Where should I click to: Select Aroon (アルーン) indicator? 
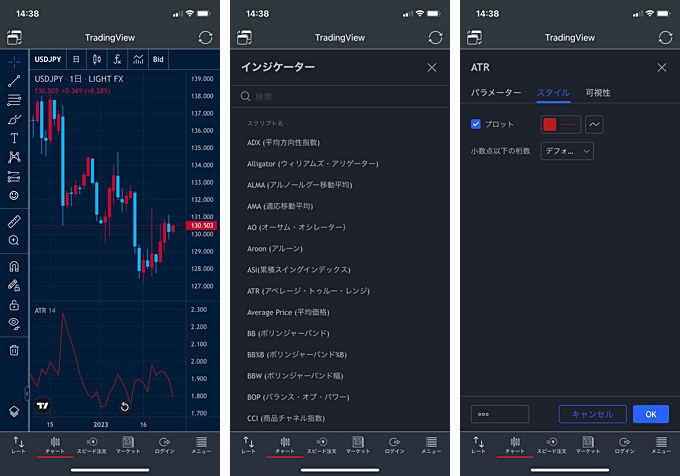click(x=275, y=248)
